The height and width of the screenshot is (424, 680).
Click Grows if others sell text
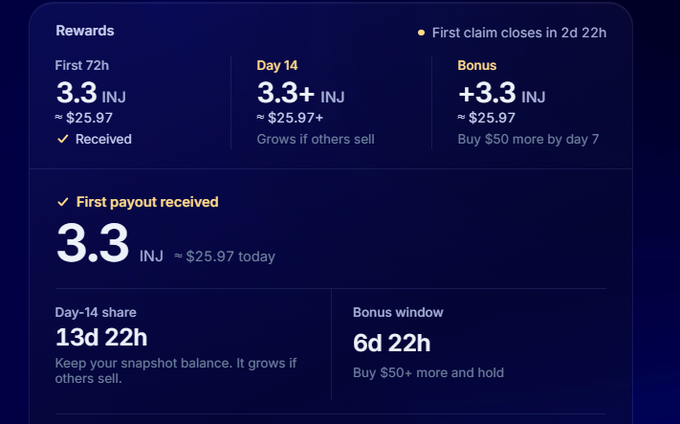pos(315,139)
